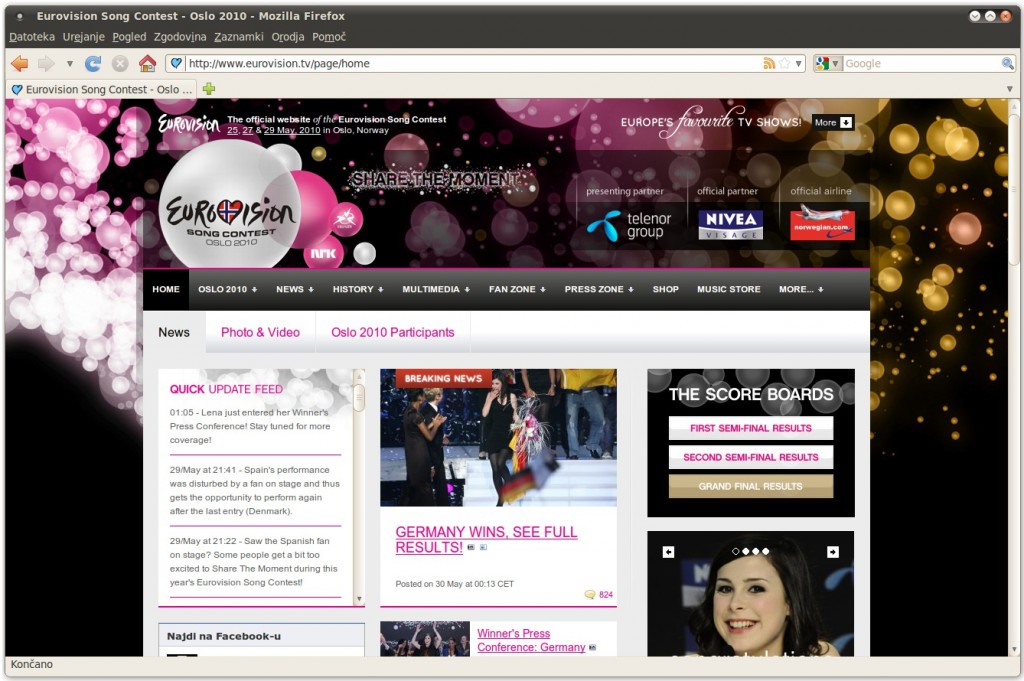Select the Eurovision Song Contest browser tab
The height and width of the screenshot is (681, 1024).
pos(102,89)
